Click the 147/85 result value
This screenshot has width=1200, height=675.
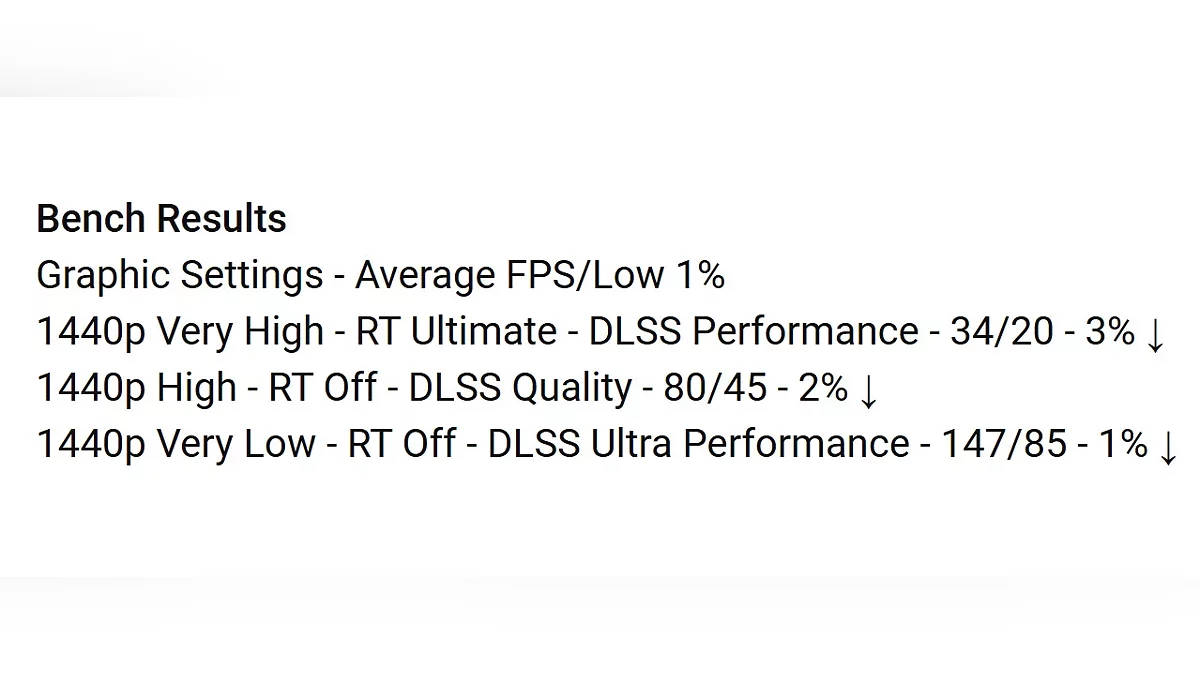tap(1004, 444)
